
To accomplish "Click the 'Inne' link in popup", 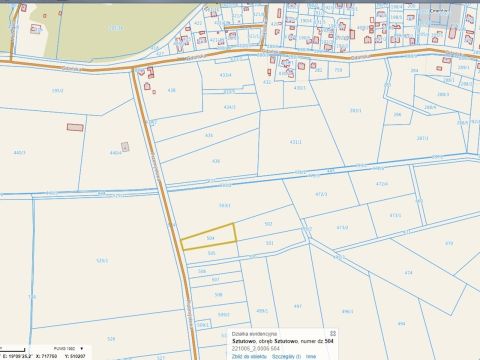I will (x=311, y=356).
